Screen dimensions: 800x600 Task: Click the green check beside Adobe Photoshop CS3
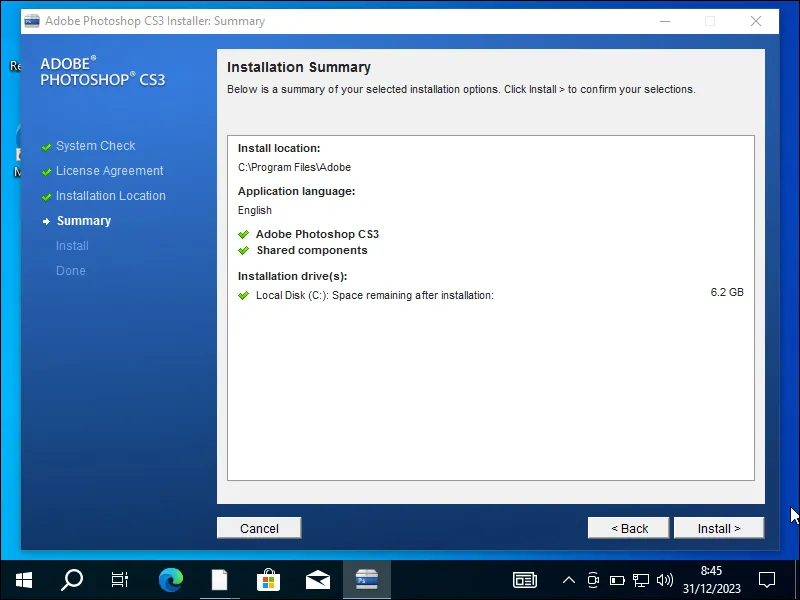coord(243,235)
